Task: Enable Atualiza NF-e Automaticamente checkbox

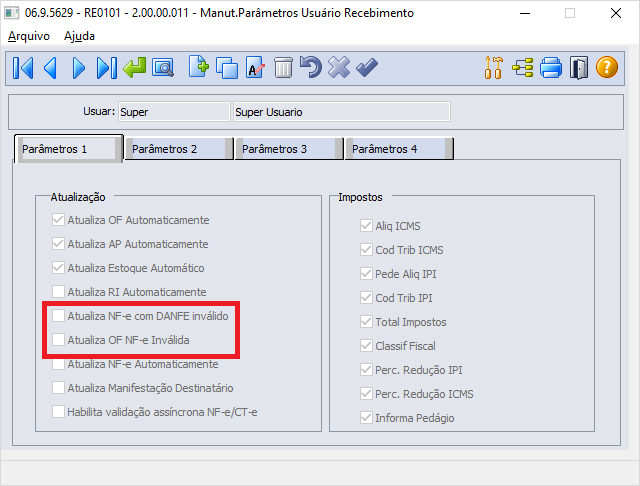Action: coord(58,364)
